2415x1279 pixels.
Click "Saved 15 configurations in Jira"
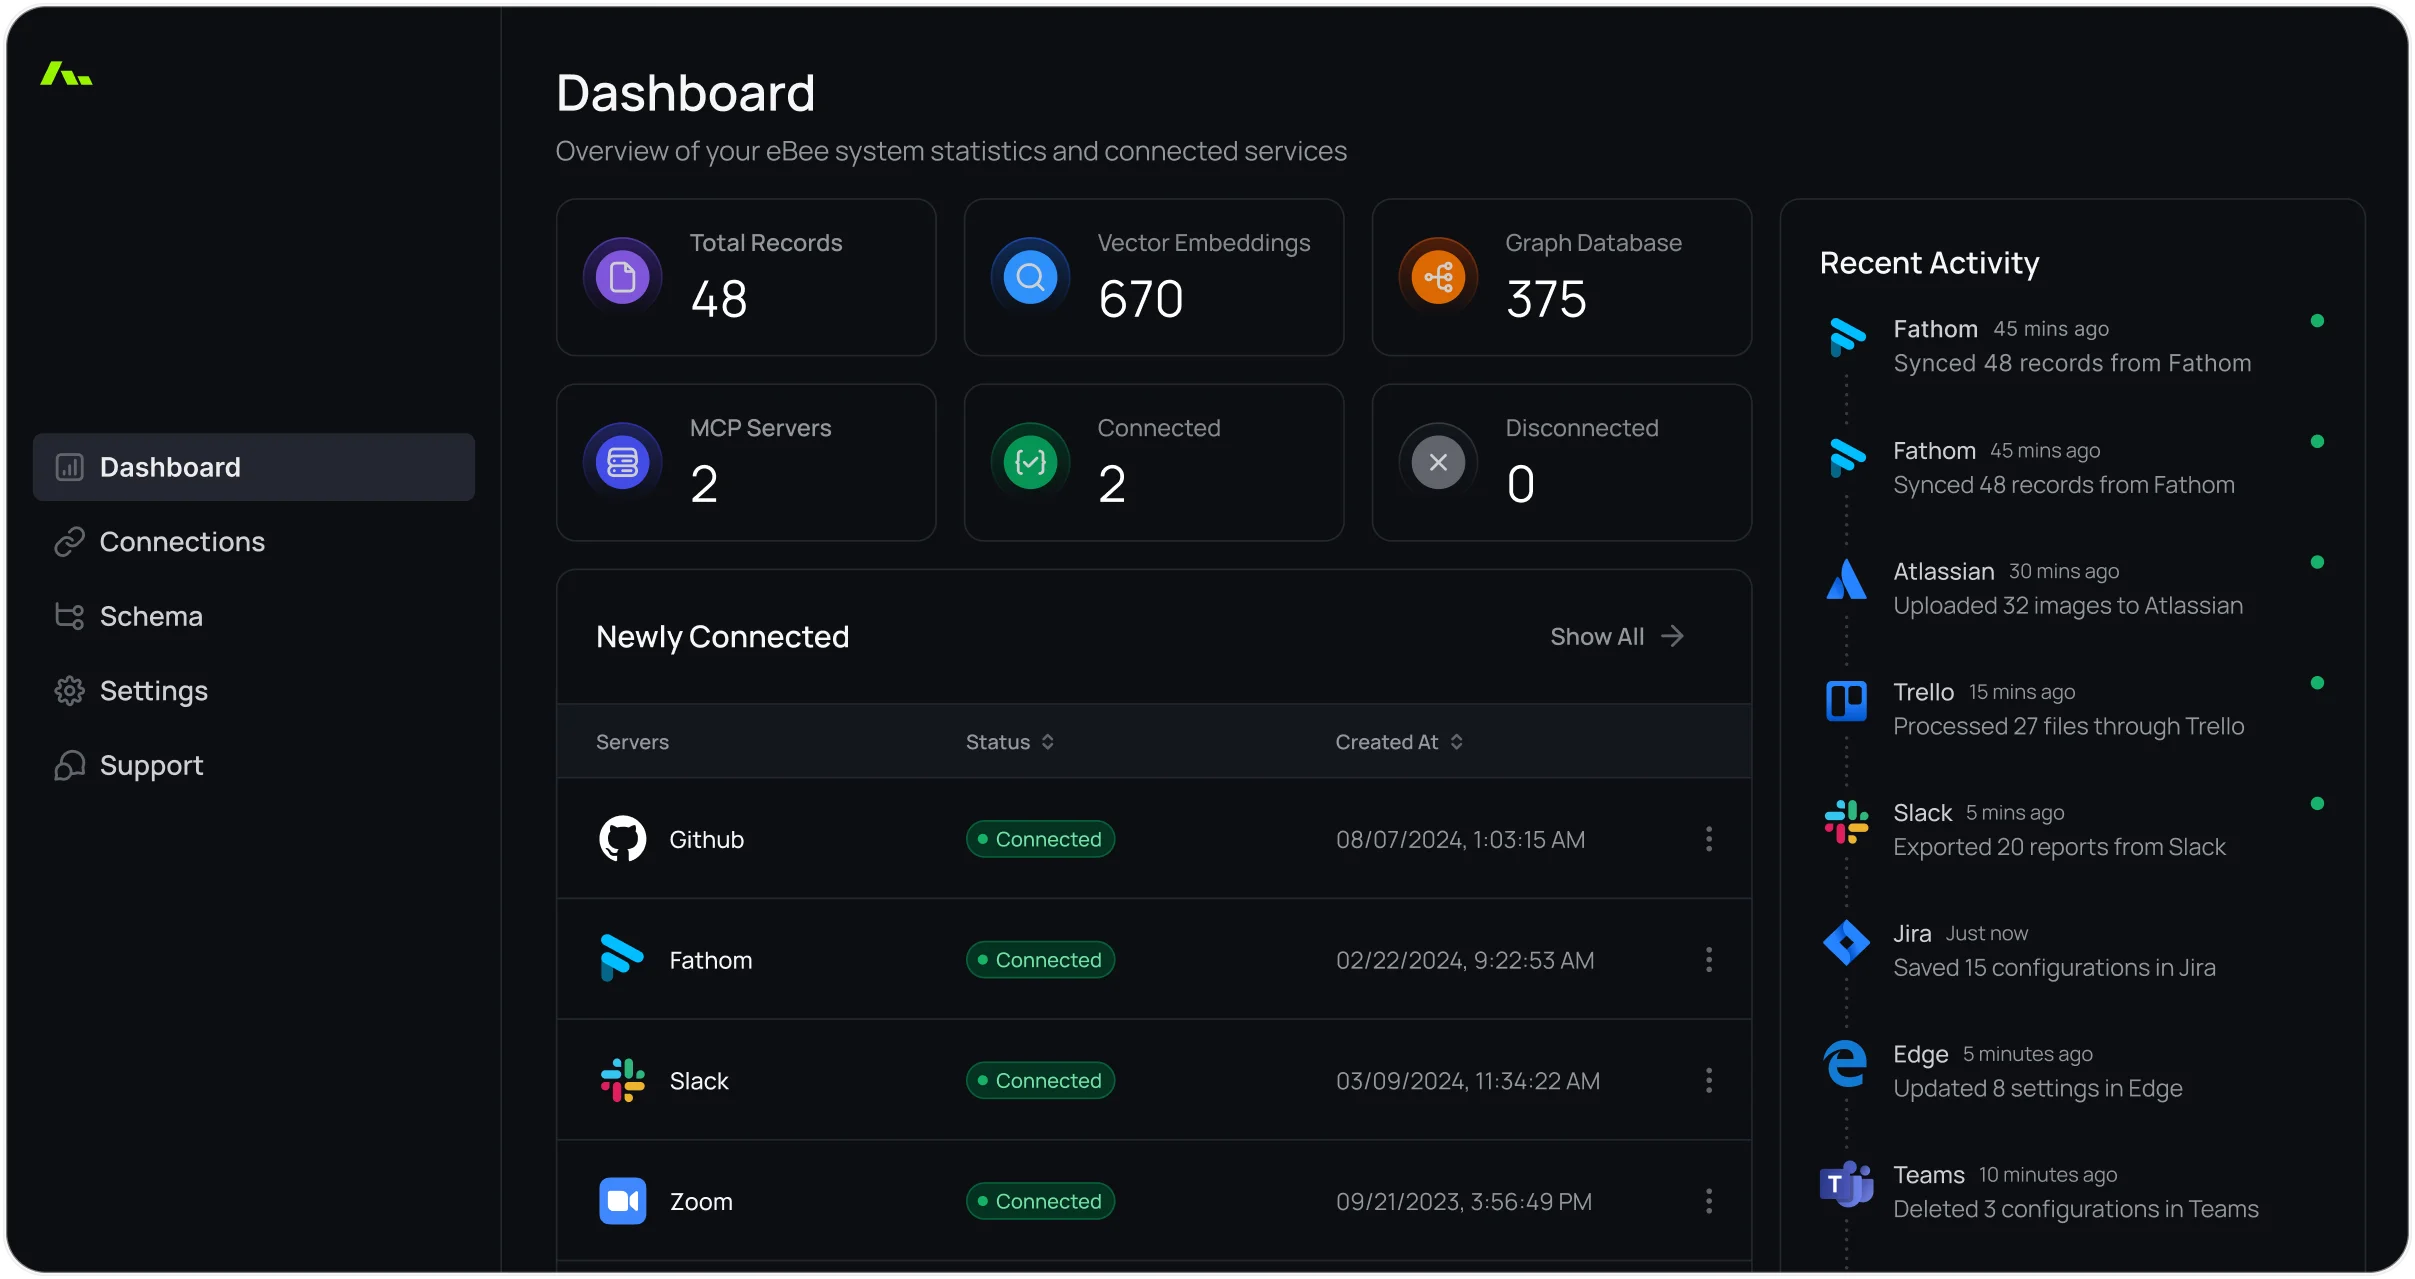tap(2055, 968)
